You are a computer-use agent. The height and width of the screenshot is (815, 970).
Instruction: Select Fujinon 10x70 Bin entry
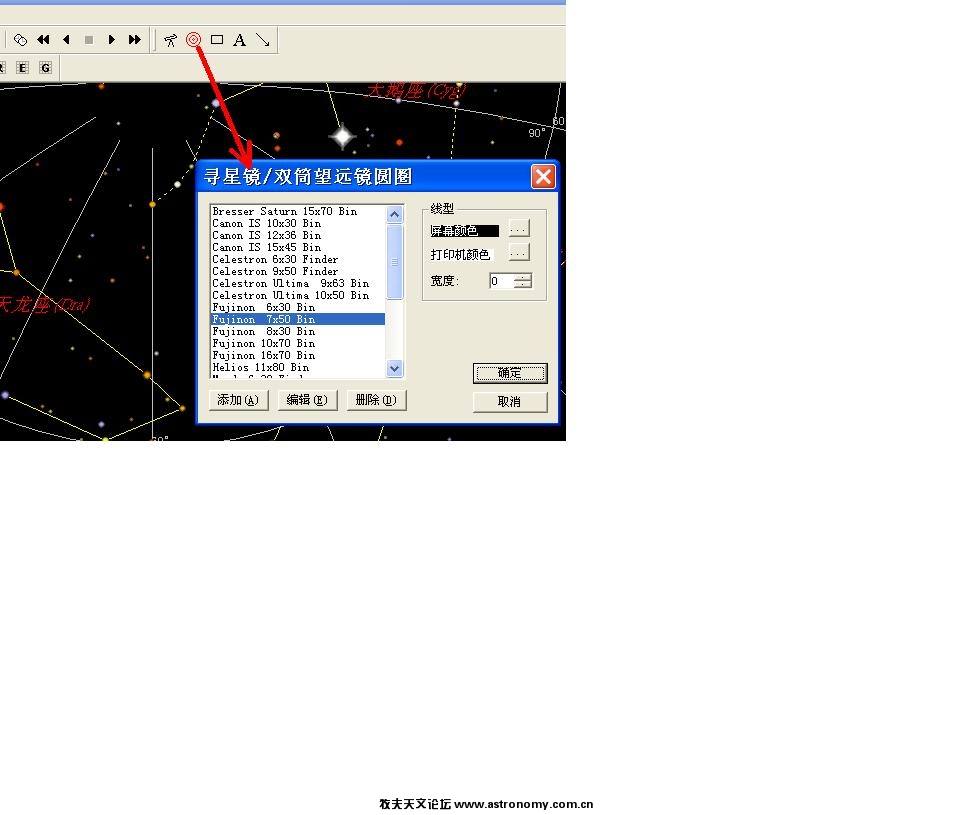pos(298,343)
